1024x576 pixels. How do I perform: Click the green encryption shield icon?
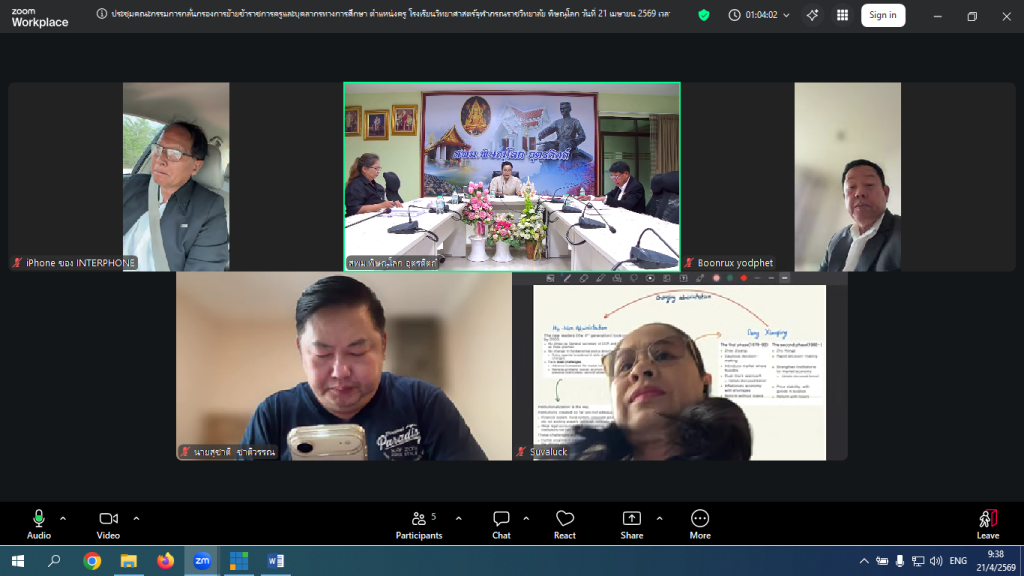point(704,15)
